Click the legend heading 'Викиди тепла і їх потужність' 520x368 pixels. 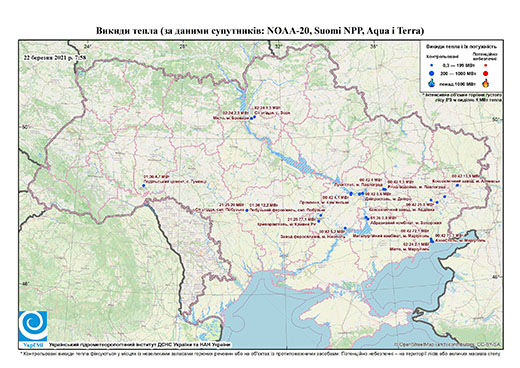462,47
